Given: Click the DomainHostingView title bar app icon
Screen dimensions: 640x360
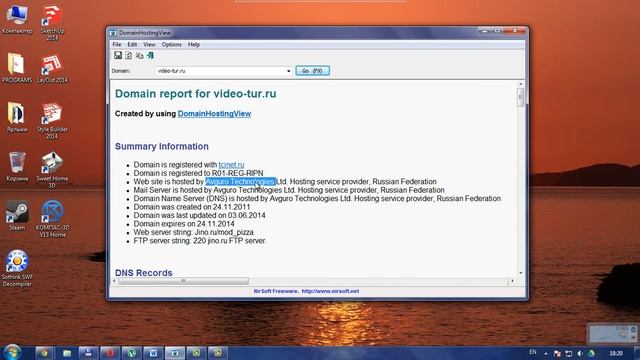Looking at the screenshot, I should [x=113, y=33].
